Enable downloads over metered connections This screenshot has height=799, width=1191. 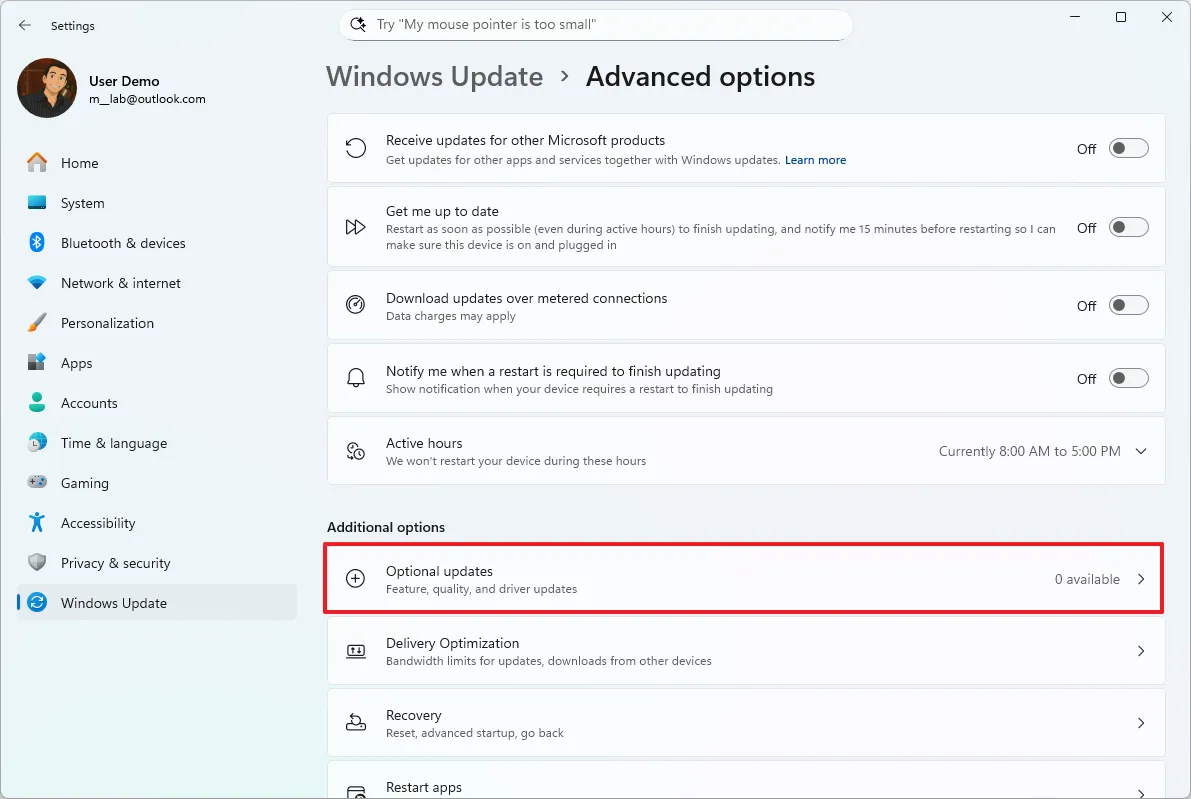1128,306
